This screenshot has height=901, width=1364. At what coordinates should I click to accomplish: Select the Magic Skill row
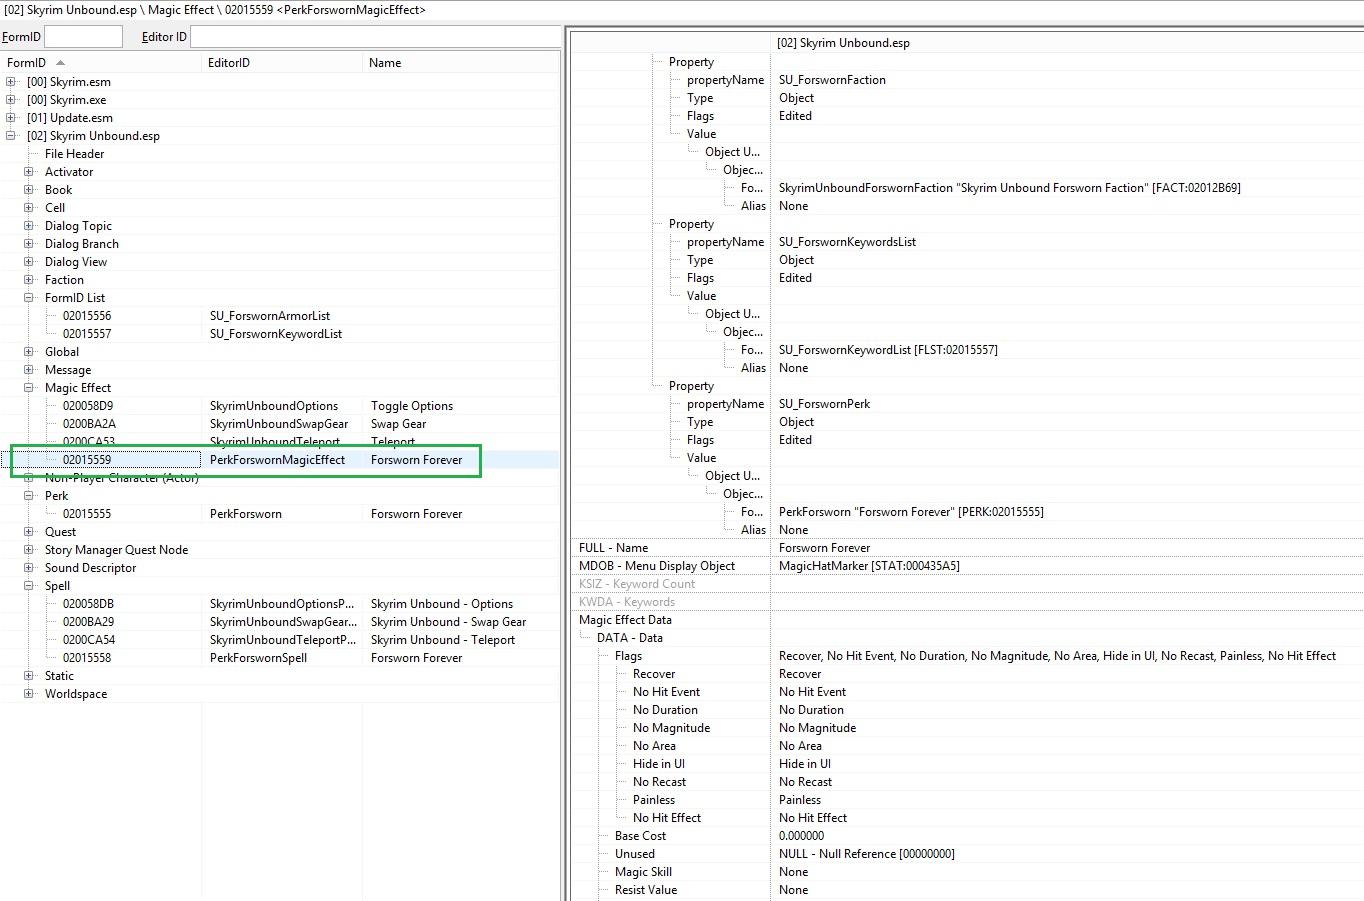click(x=967, y=872)
